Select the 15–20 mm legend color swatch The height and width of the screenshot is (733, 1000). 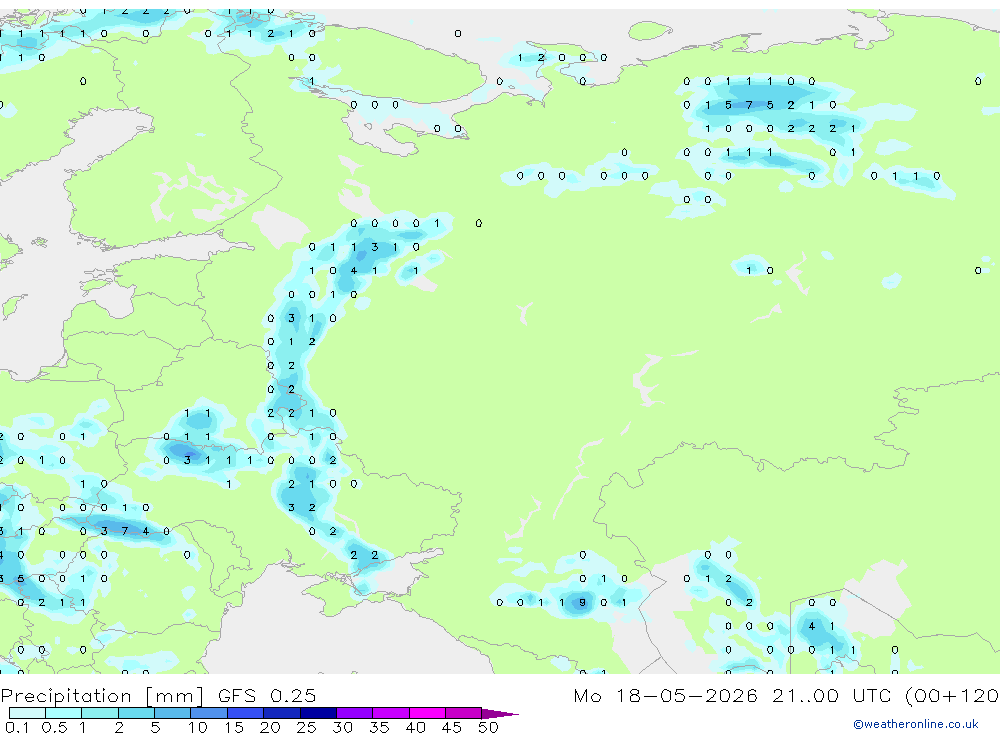pos(246,713)
